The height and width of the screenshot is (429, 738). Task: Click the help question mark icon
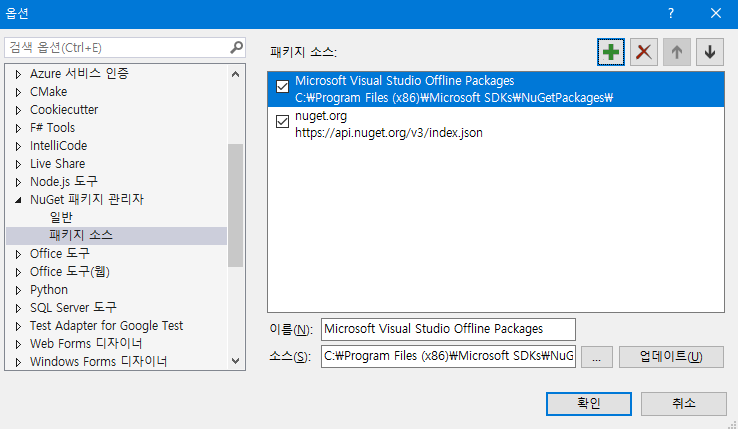coord(671,13)
